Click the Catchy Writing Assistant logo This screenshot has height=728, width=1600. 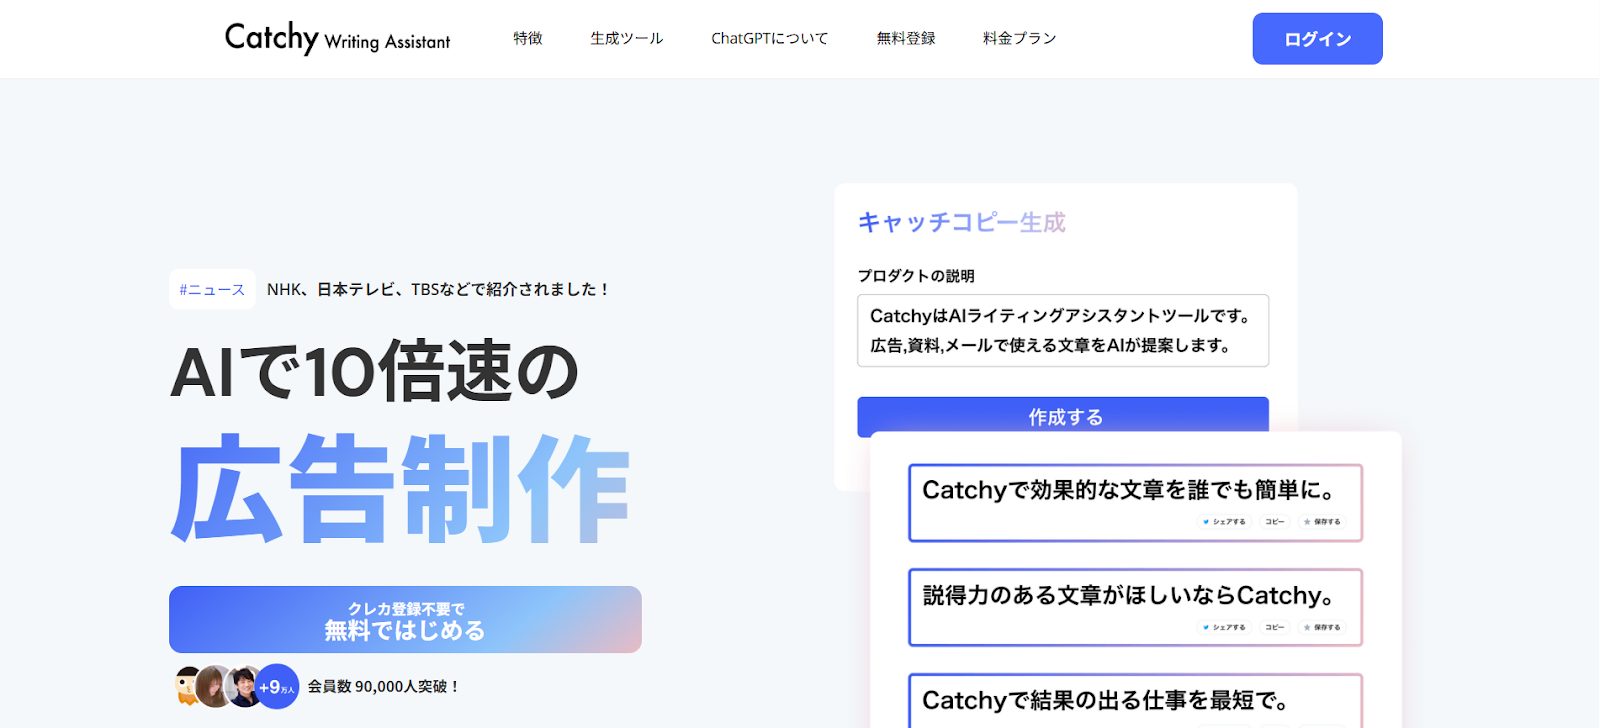[337, 39]
